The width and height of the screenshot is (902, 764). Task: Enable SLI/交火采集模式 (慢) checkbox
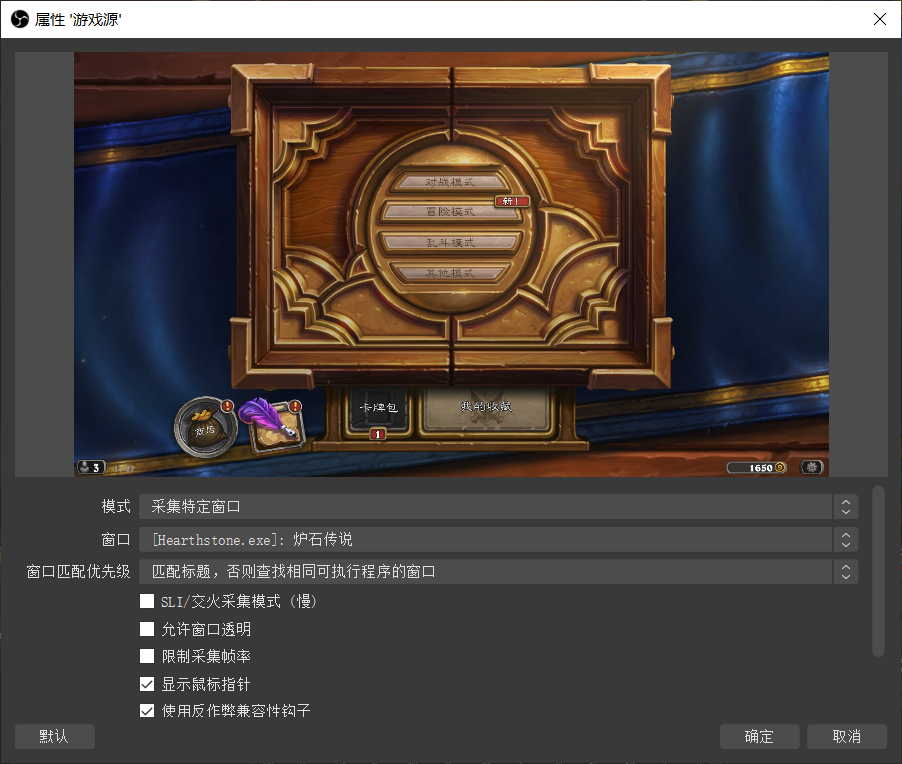point(147,601)
